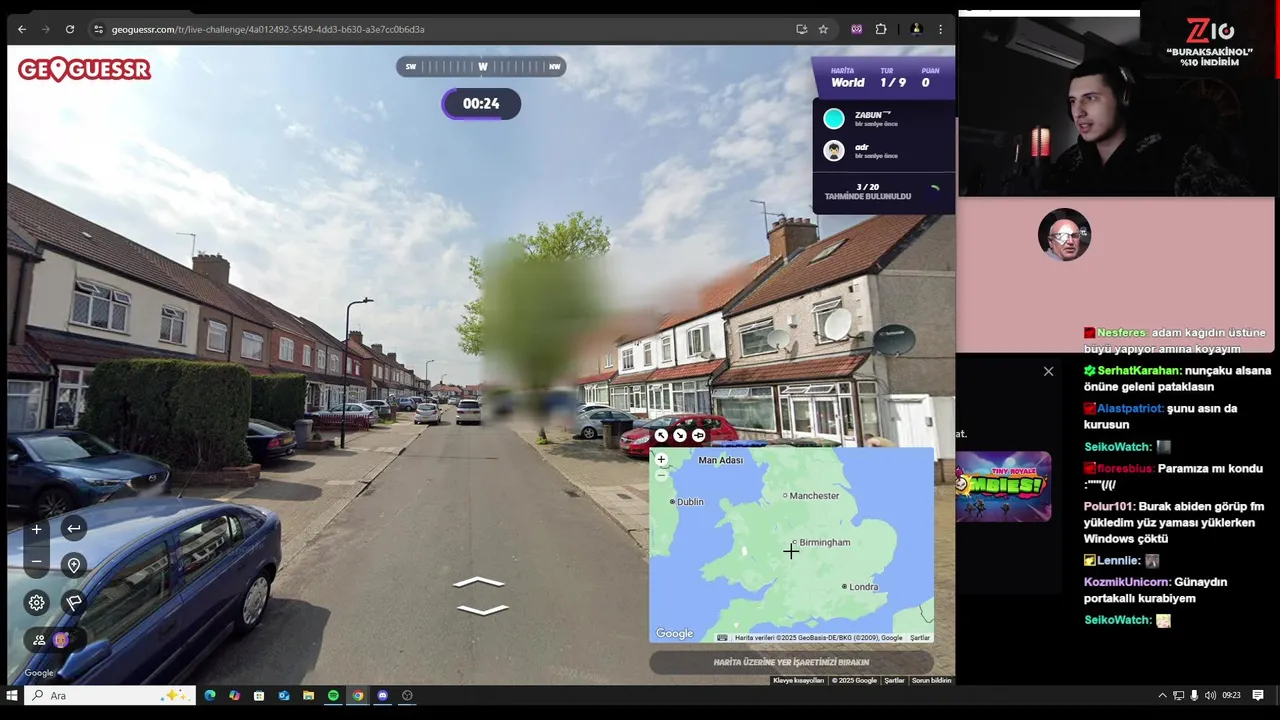The width and height of the screenshot is (1280, 720).
Task: Open the install/cast icon in the address bar
Action: coord(801,29)
